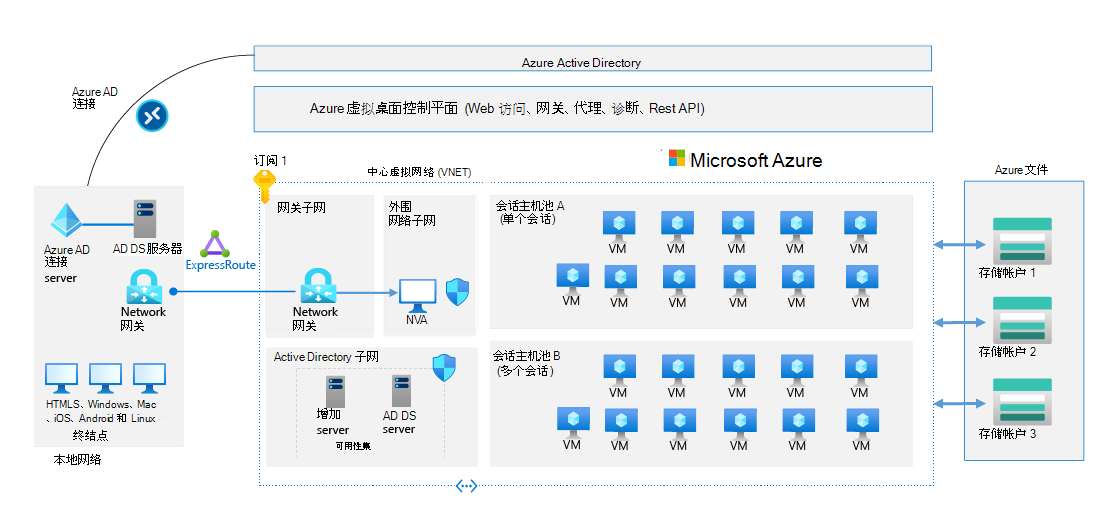Click the Azure AD 连接 label above Remote Desktop icon
This screenshot has height=524, width=1112.
click(94, 97)
